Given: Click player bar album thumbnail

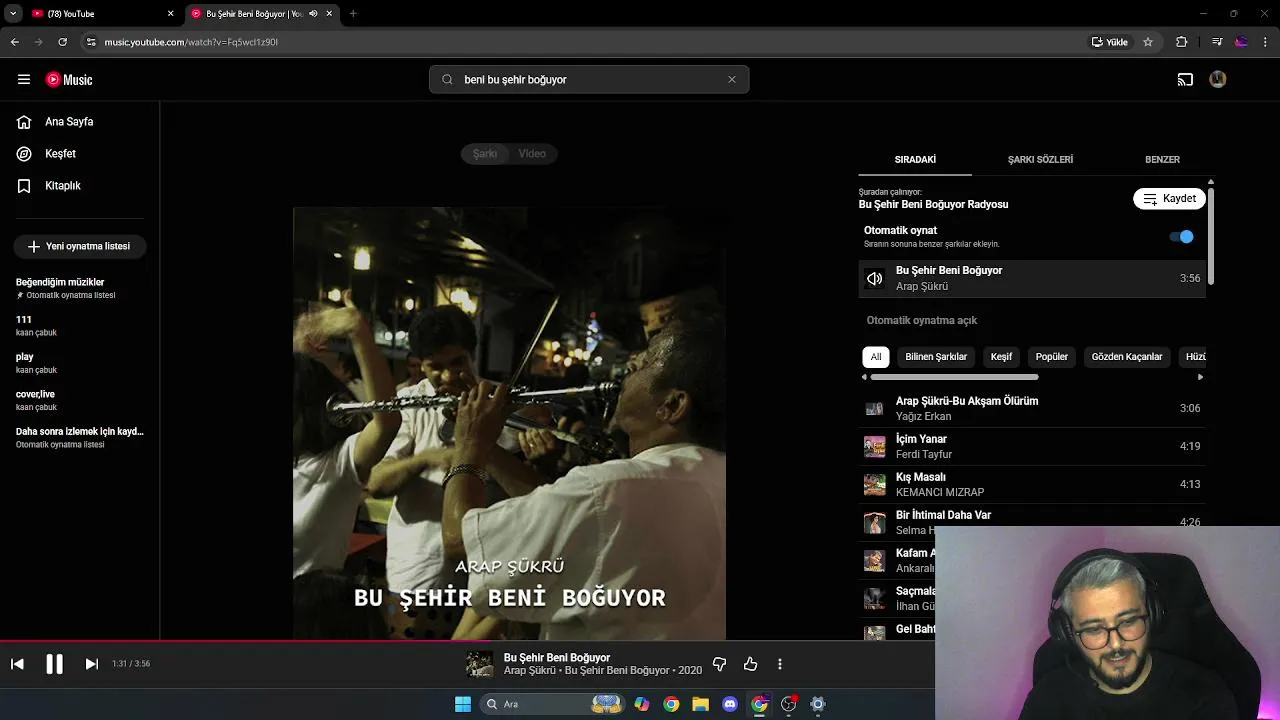Looking at the screenshot, I should pos(480,664).
